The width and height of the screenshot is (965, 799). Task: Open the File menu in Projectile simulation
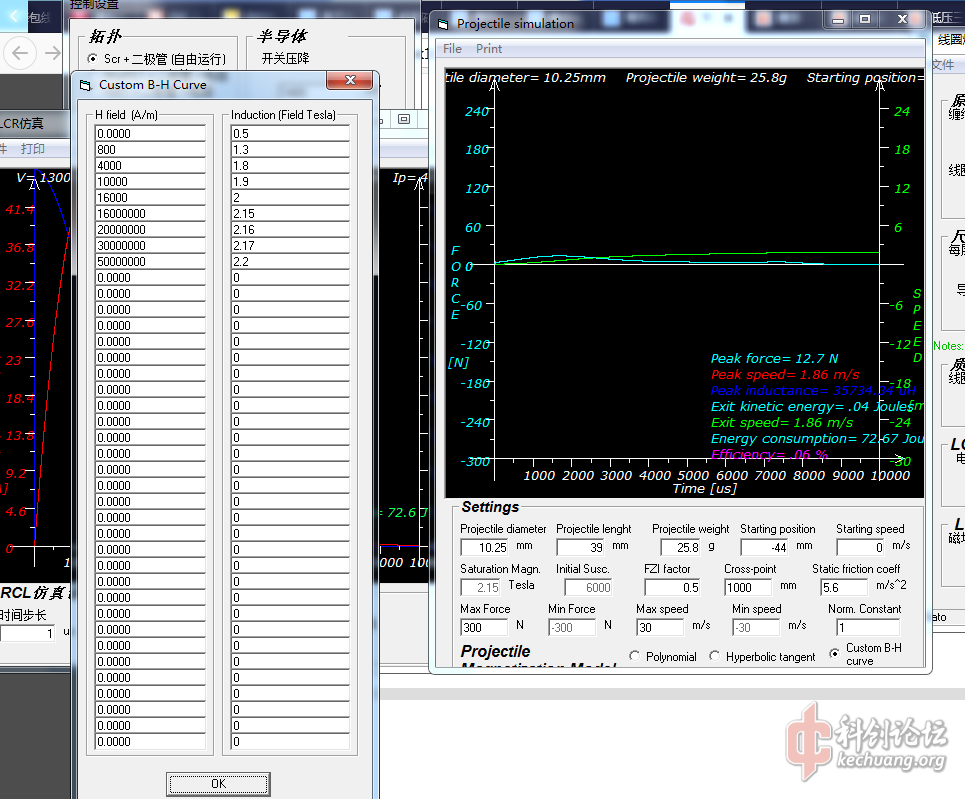point(452,49)
